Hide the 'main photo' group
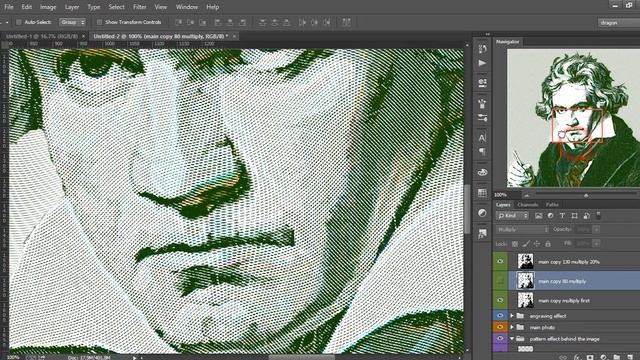This screenshot has width=640, height=360. point(500,327)
